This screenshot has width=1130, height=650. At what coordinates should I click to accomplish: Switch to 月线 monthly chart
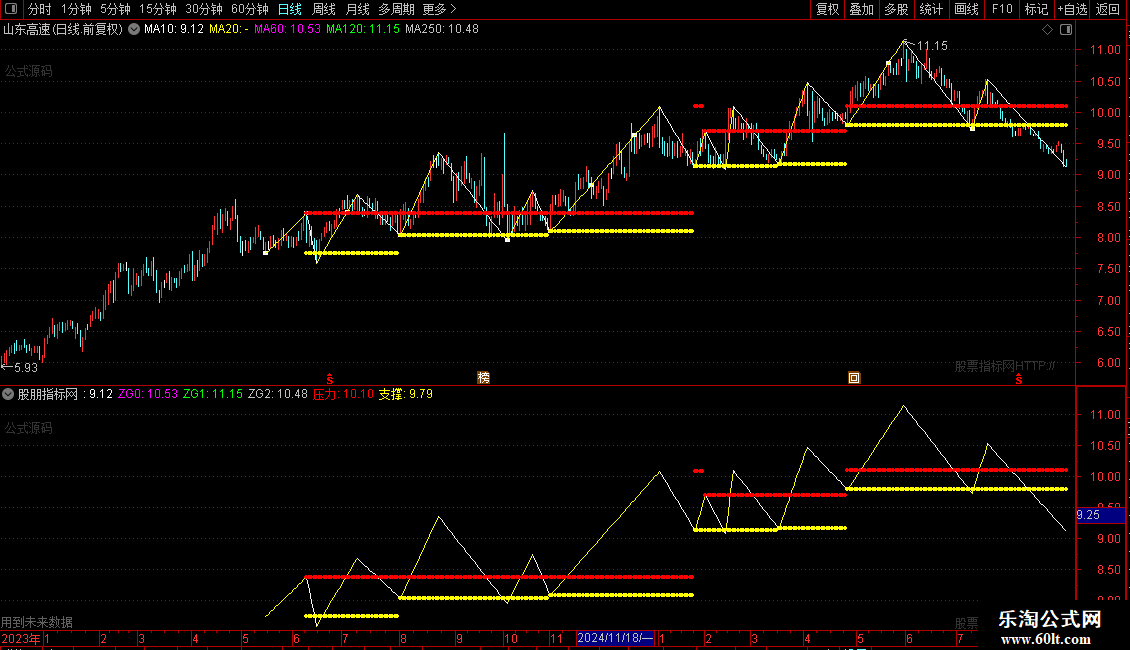click(x=357, y=9)
